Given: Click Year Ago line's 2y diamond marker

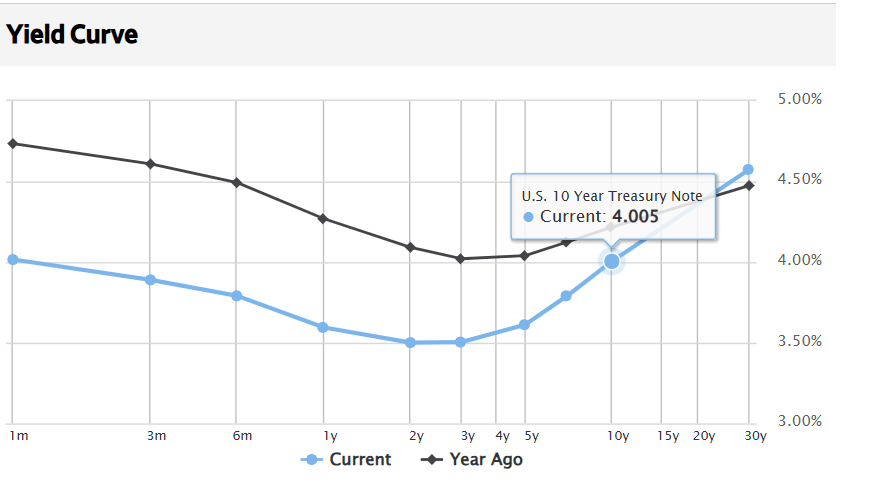Looking at the screenshot, I should 410,247.
